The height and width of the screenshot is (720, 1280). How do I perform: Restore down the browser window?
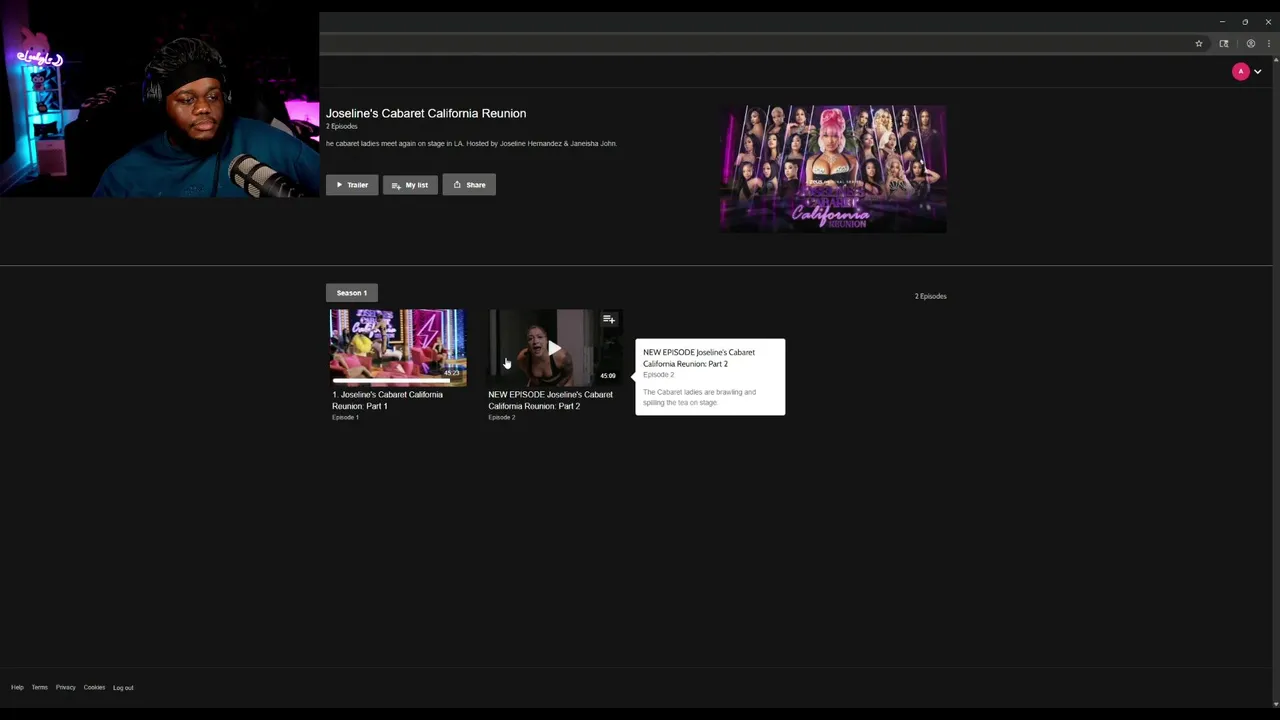[x=1245, y=21]
